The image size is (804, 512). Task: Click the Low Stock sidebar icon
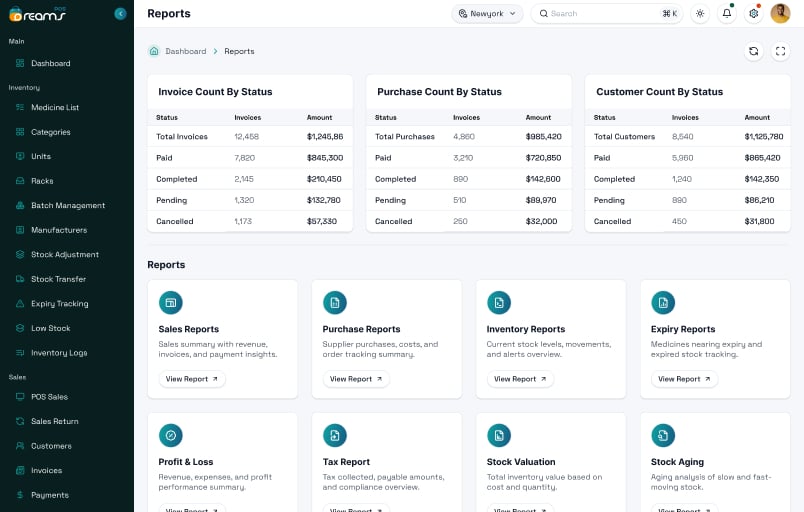tap(20, 329)
